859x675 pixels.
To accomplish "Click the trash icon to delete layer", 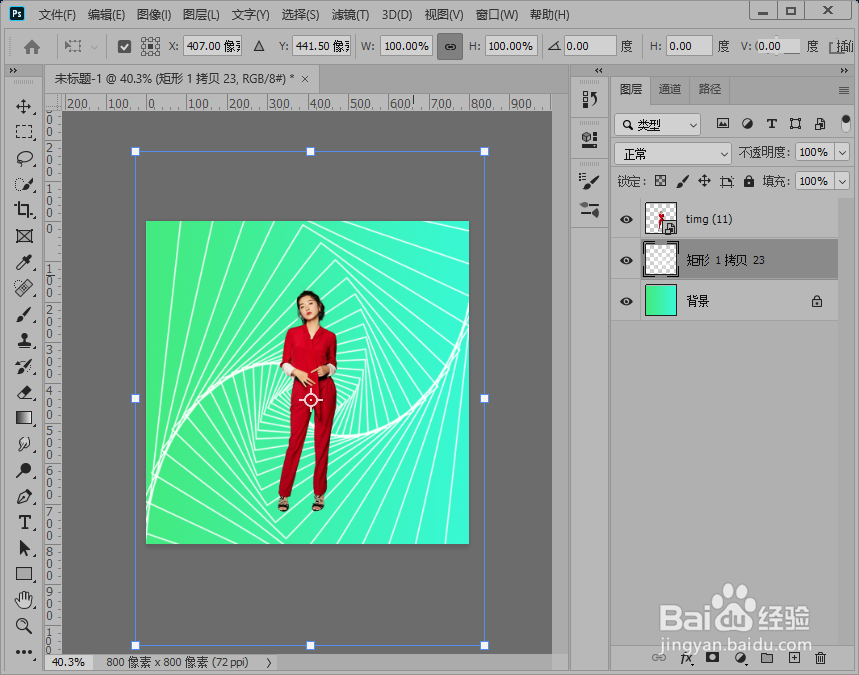I will pyautogui.click(x=821, y=658).
